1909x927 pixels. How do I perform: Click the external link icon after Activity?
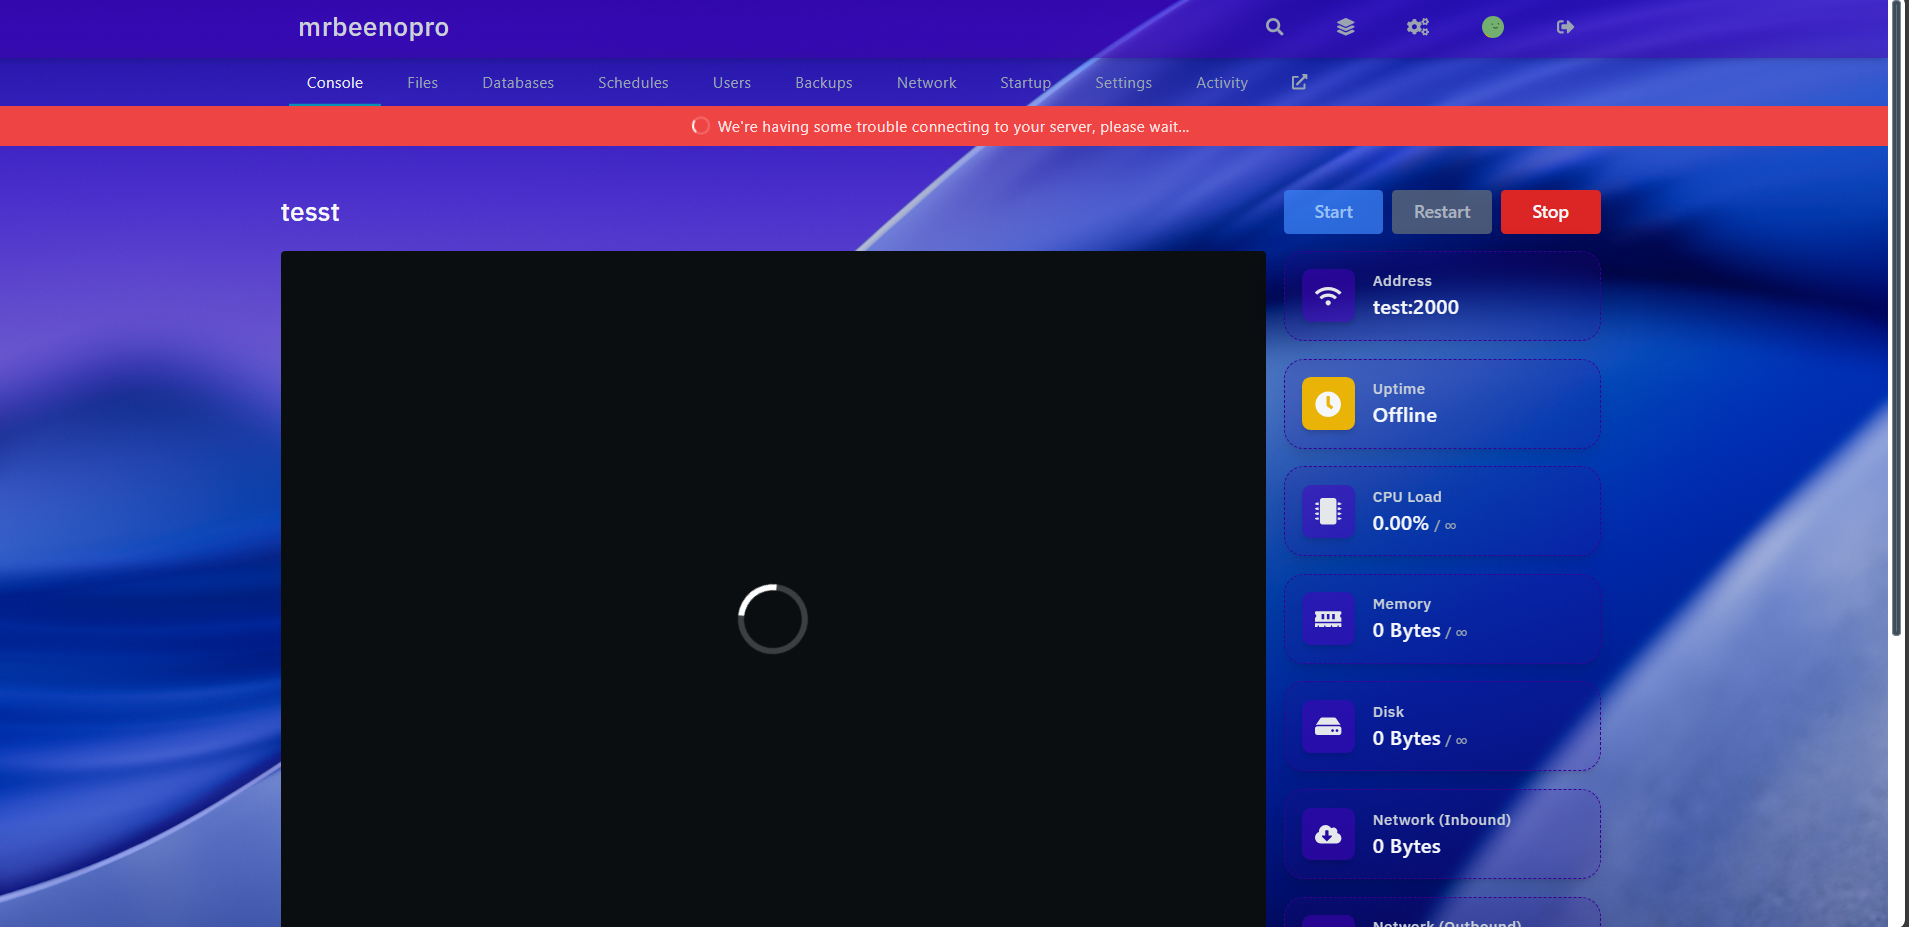pos(1299,82)
